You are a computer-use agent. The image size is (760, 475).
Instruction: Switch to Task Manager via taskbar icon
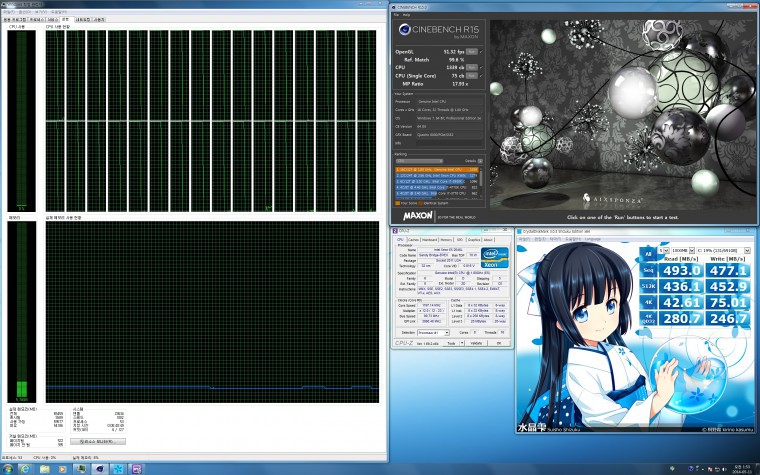click(x=81, y=469)
